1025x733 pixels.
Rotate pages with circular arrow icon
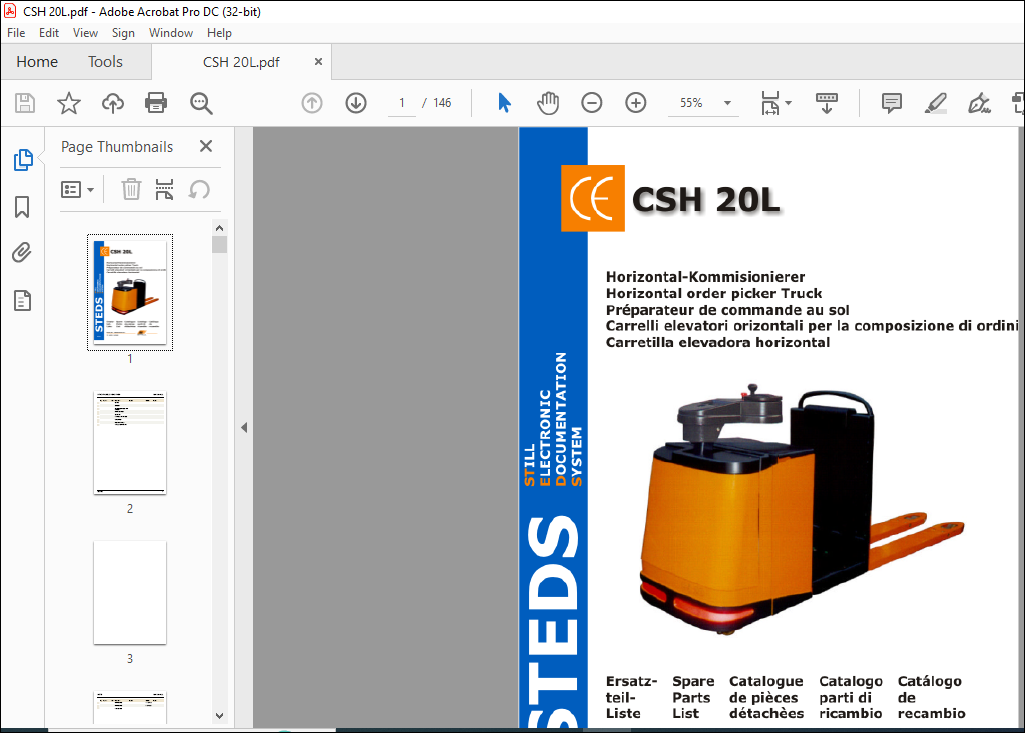coord(199,190)
